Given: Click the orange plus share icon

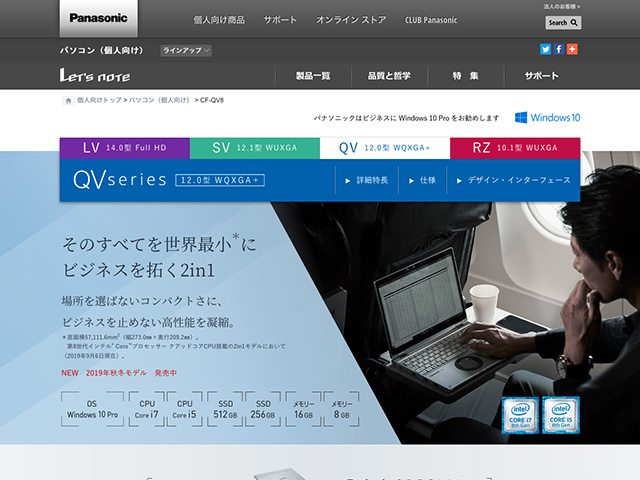Looking at the screenshot, I should [x=572, y=49].
